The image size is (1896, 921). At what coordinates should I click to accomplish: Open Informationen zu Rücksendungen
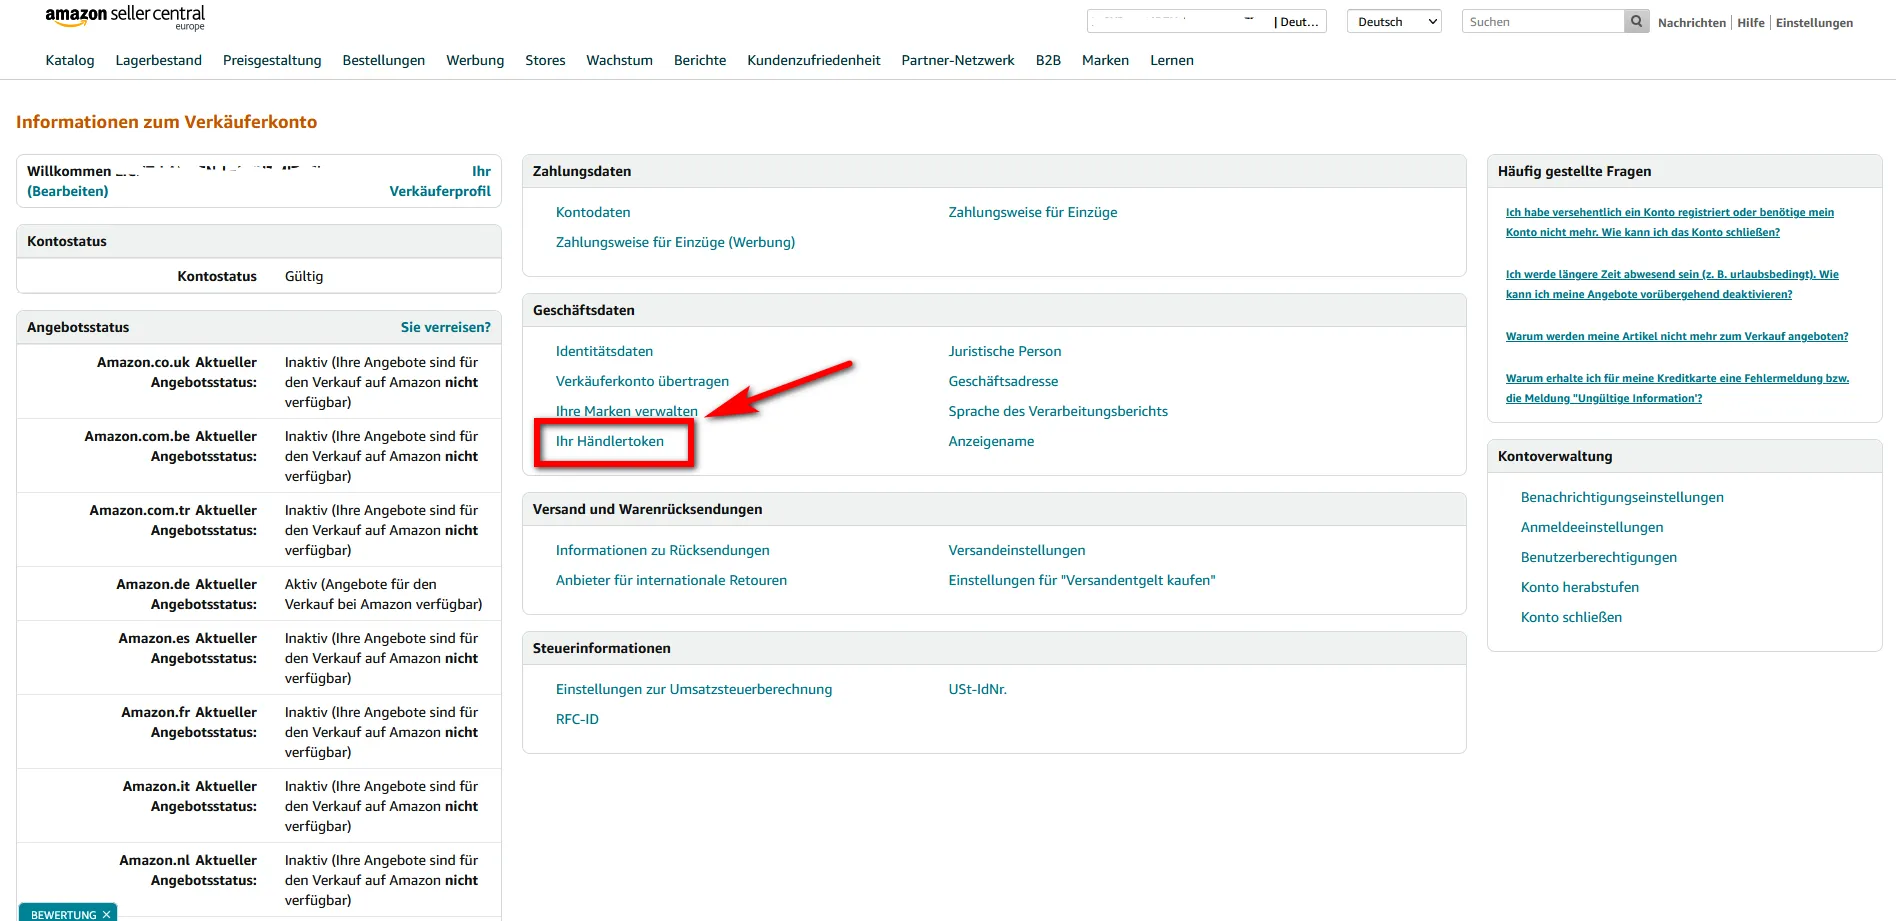coord(663,550)
